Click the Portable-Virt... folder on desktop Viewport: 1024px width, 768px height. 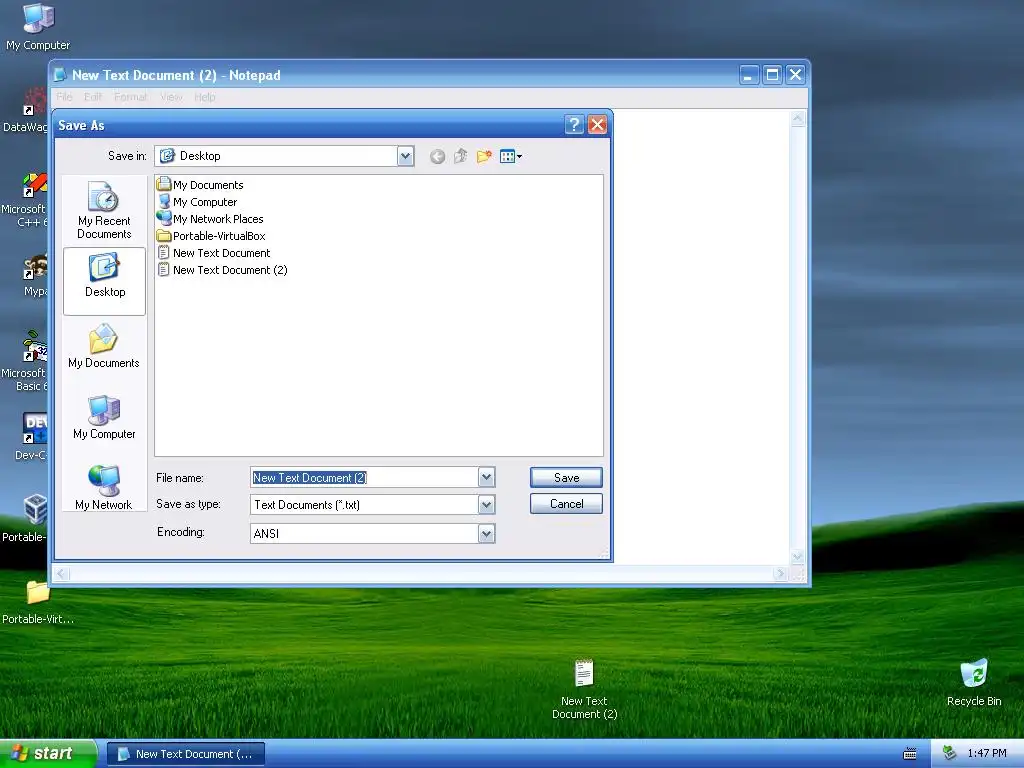[38, 603]
